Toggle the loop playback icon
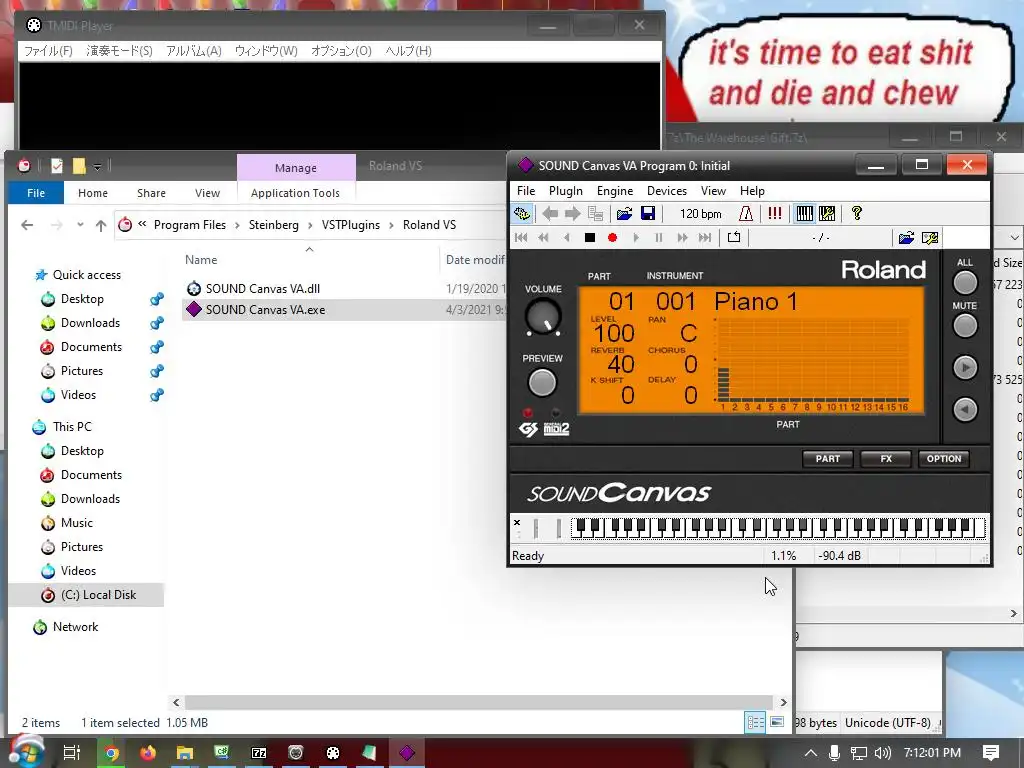1024x768 pixels. (734, 237)
